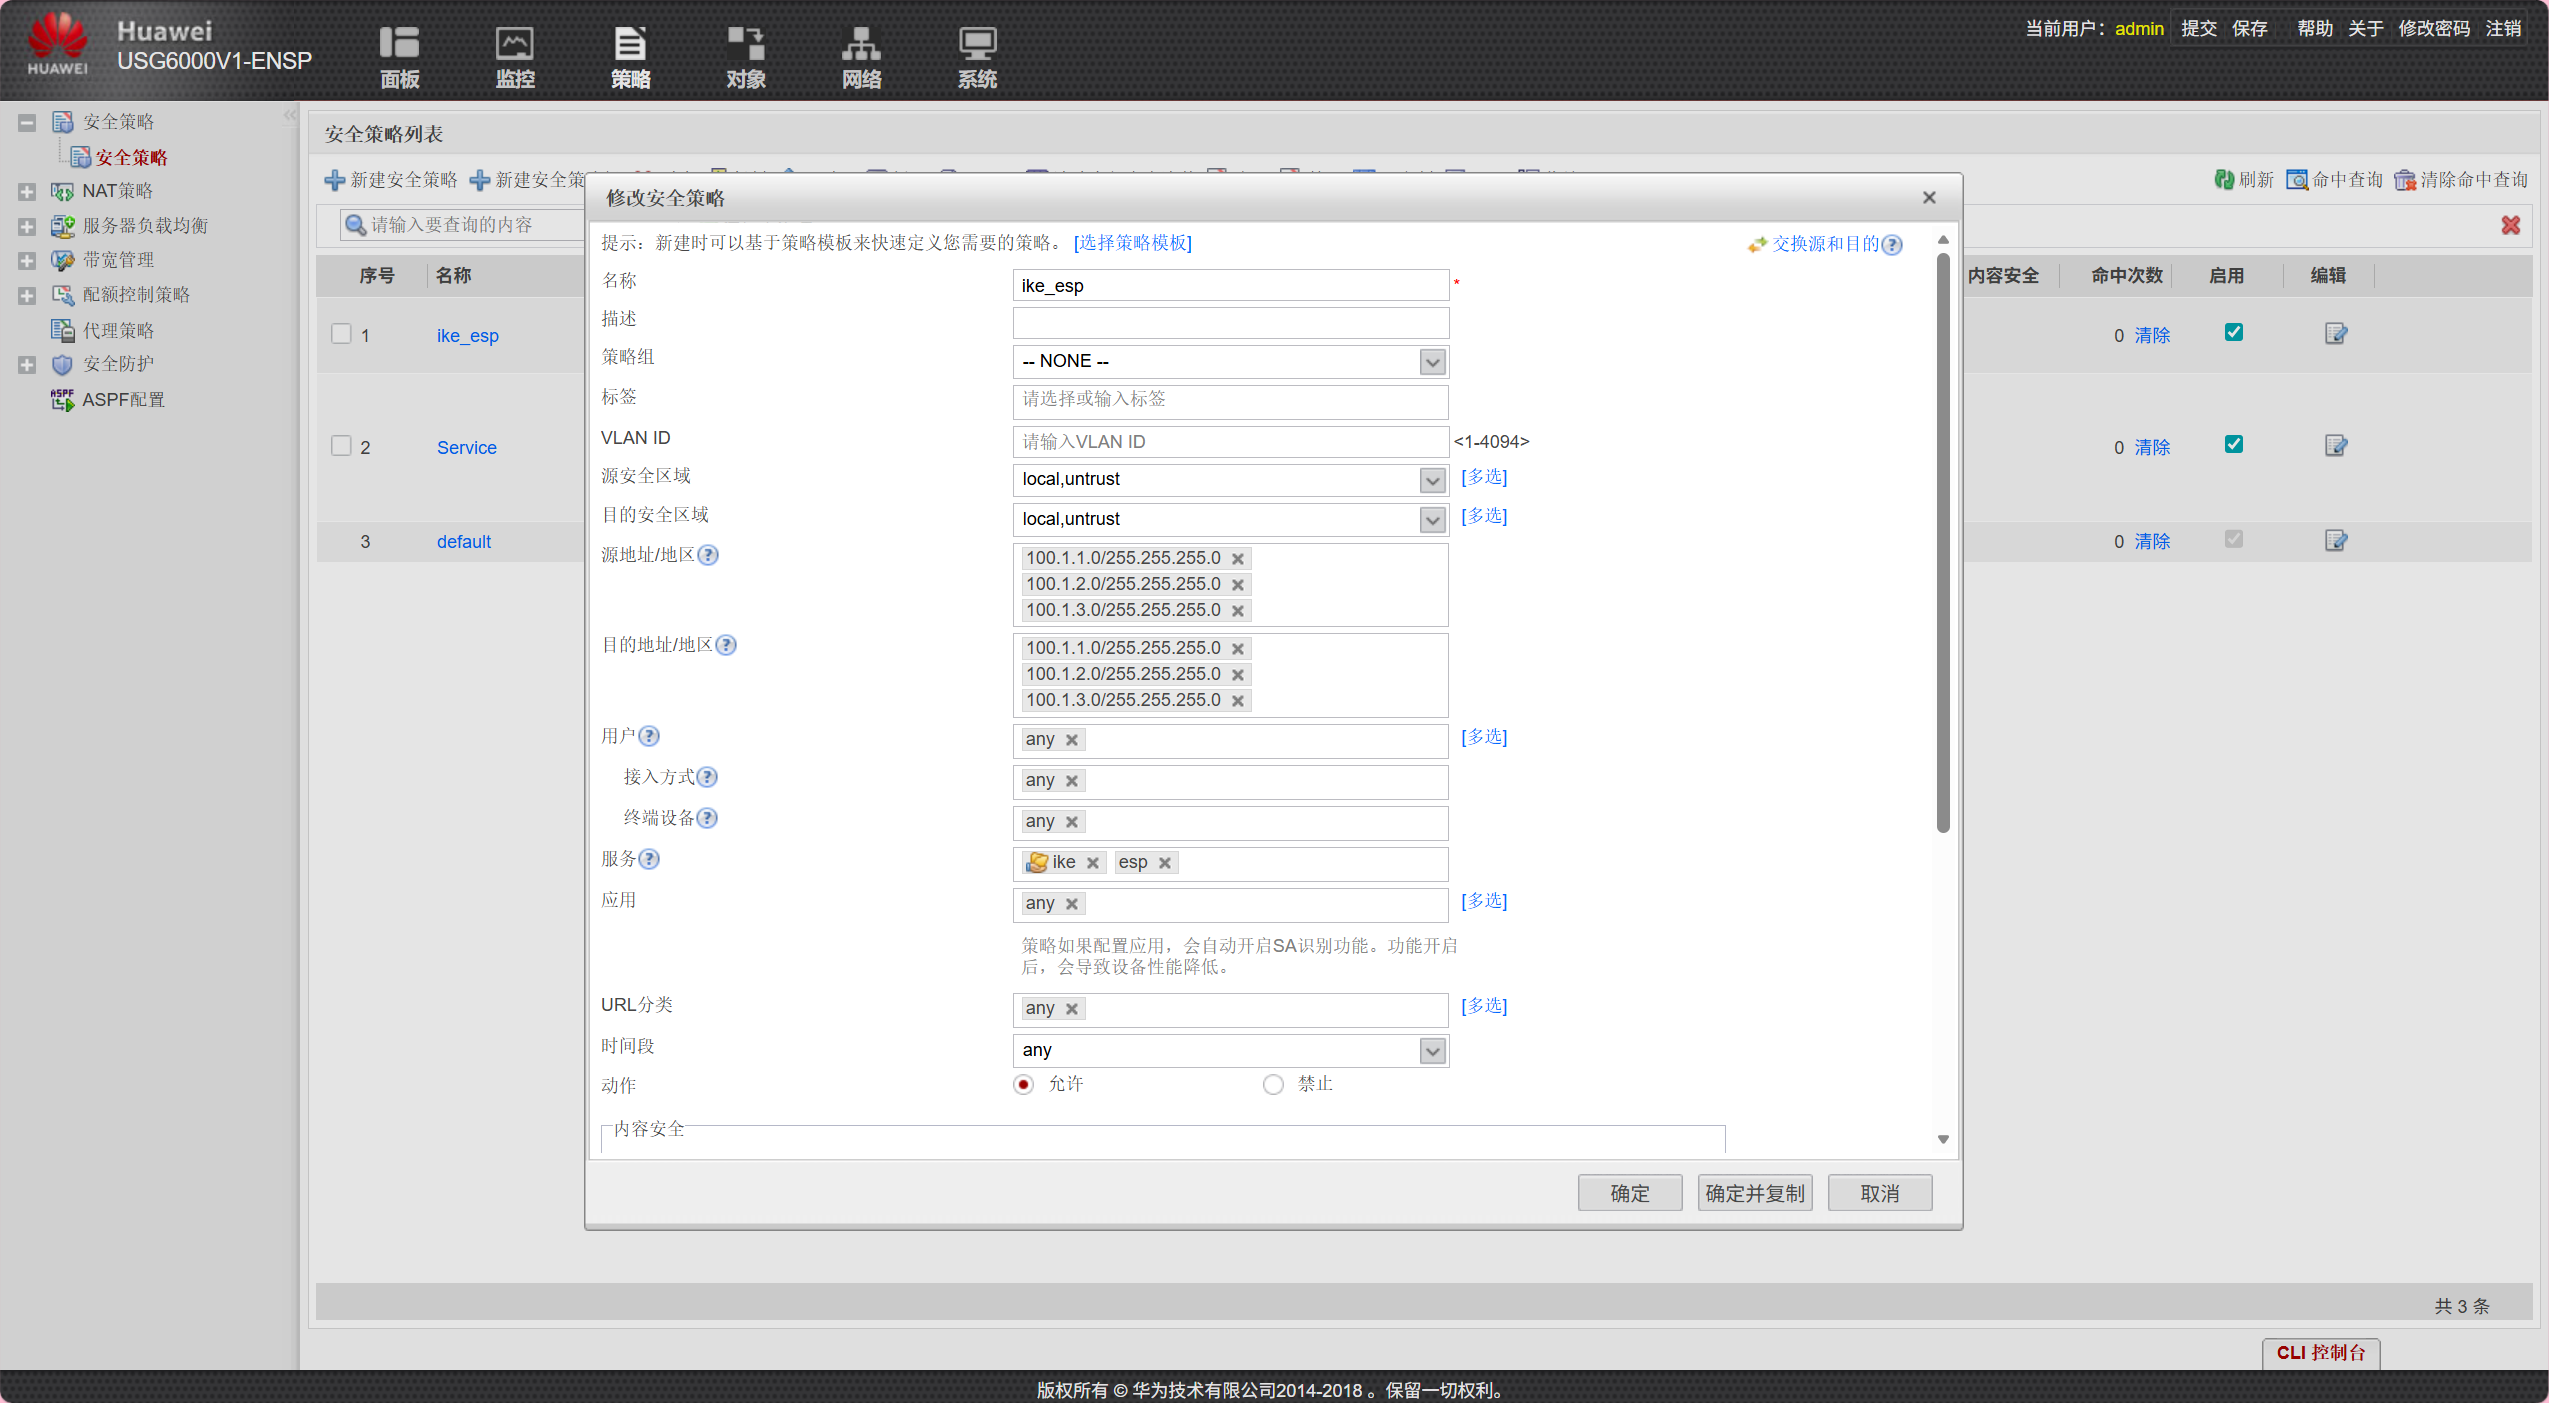Click help icon beside 源地址/地区

(x=708, y=555)
